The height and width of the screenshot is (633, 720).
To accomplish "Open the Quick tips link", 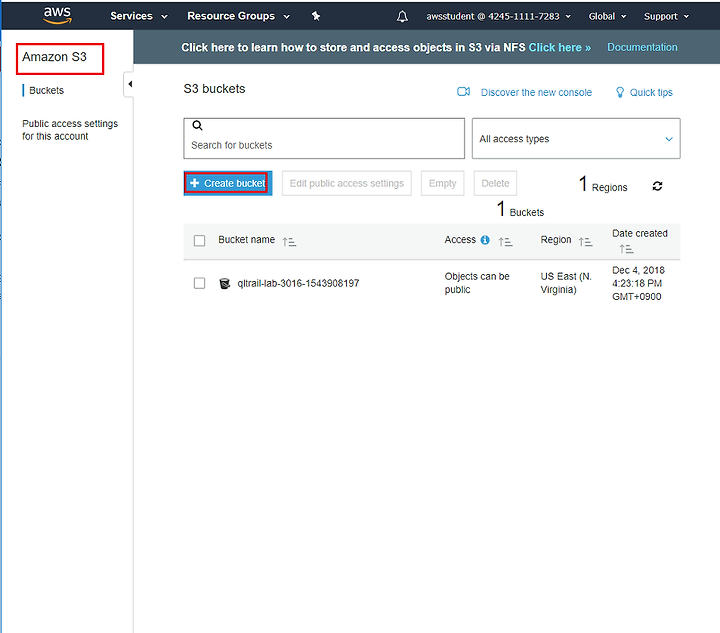I will pos(651,92).
